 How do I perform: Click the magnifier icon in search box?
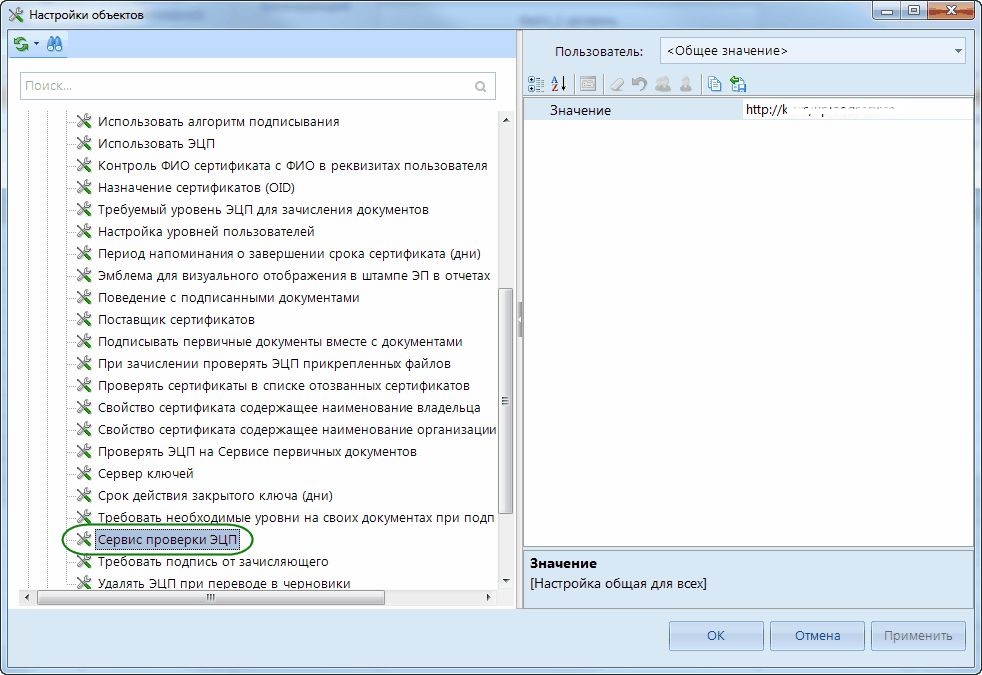tap(481, 86)
